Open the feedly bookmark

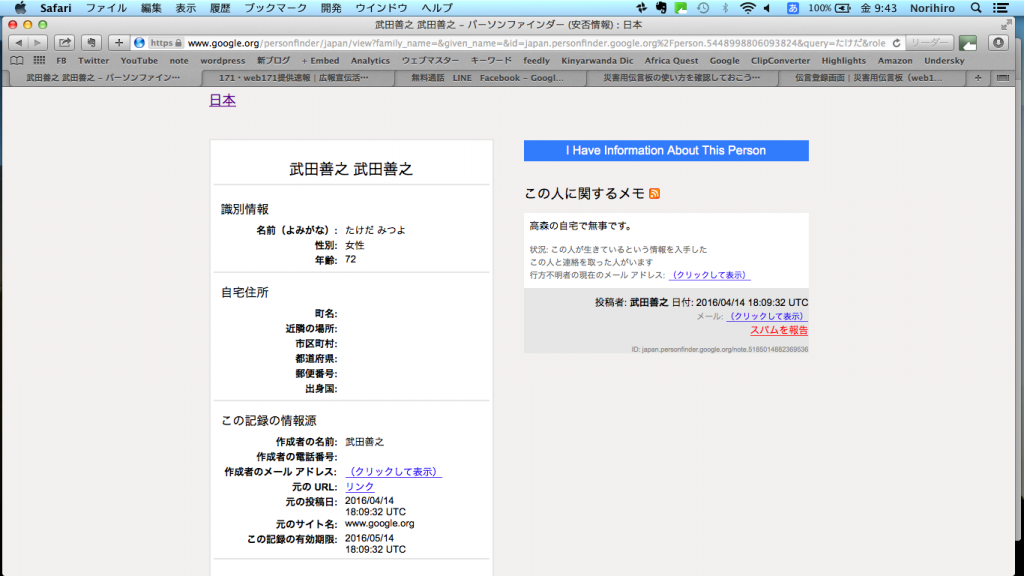pos(536,61)
